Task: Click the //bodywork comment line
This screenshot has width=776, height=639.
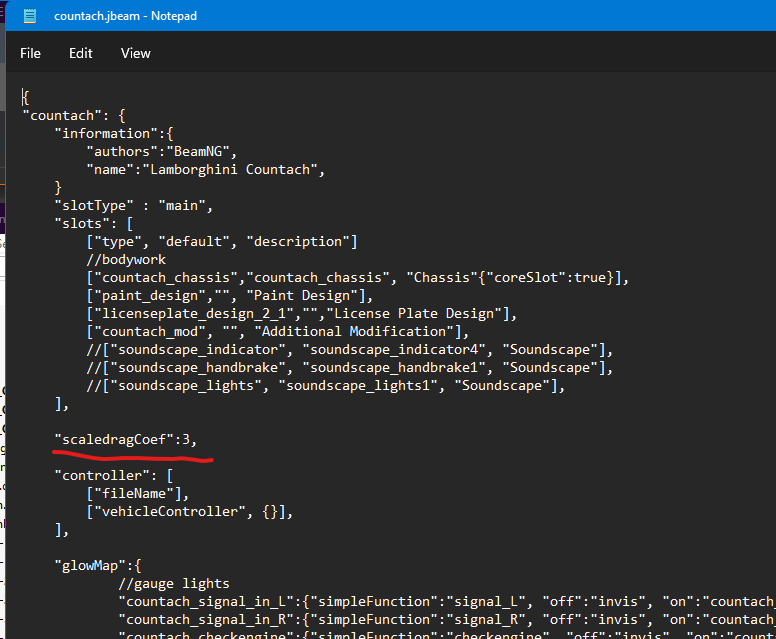Action: (126, 259)
